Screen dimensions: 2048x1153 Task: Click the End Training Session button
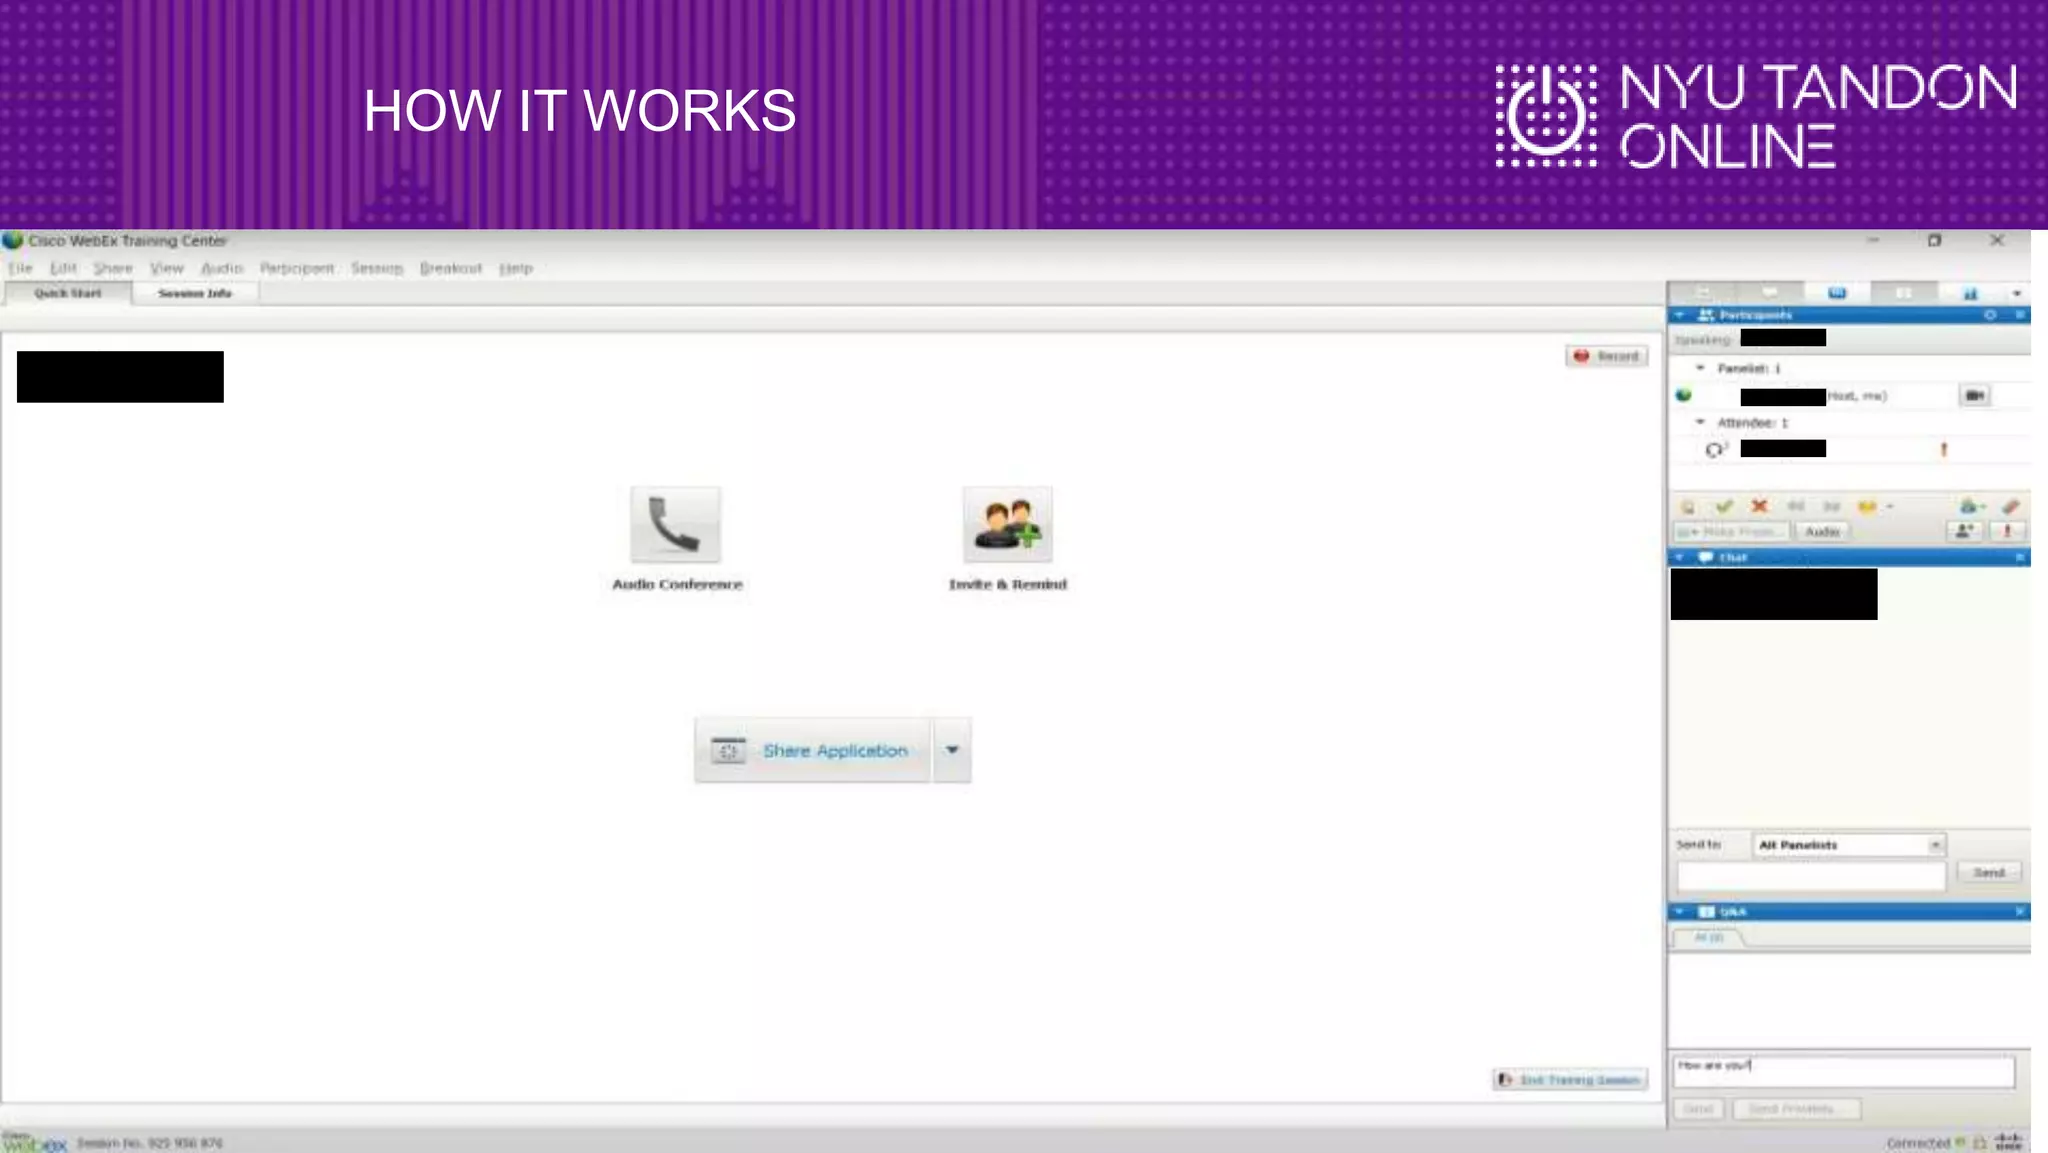click(x=1570, y=1080)
